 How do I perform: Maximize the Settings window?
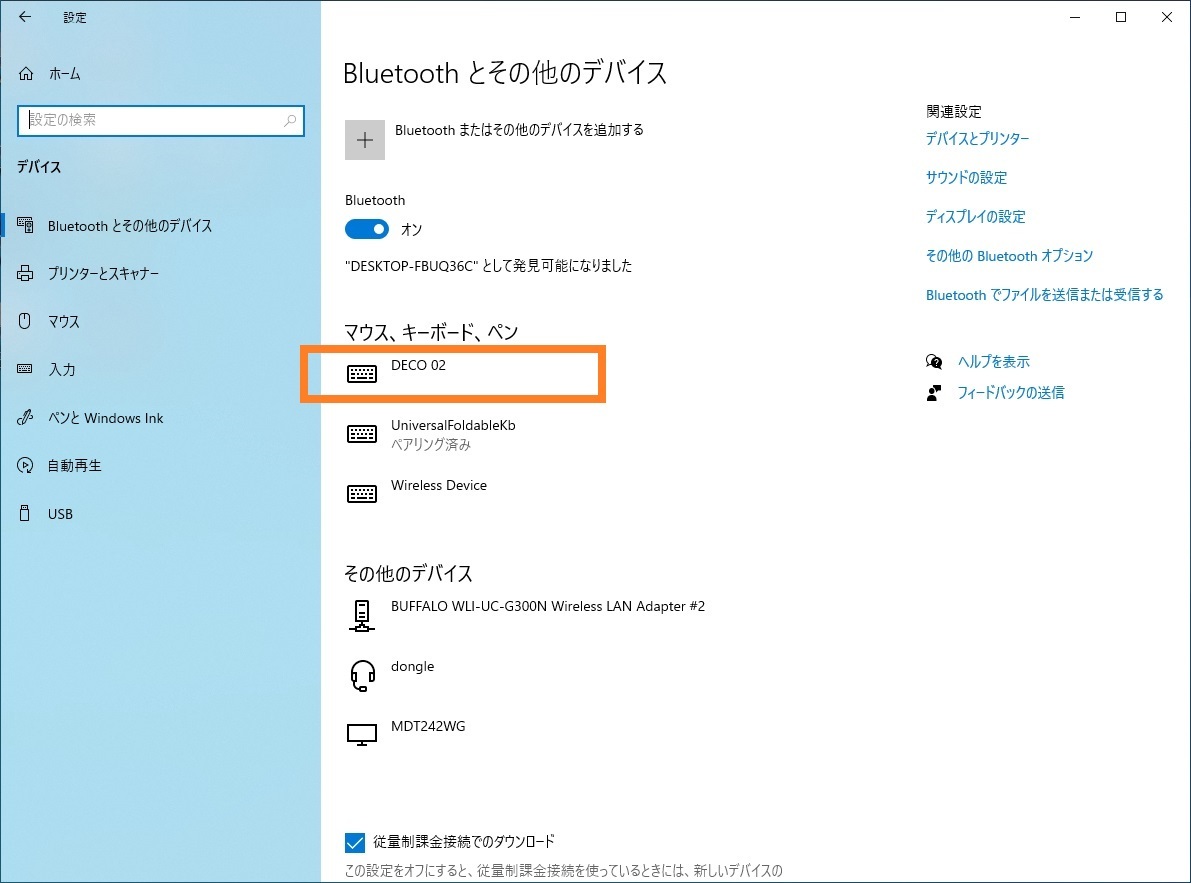(1120, 17)
